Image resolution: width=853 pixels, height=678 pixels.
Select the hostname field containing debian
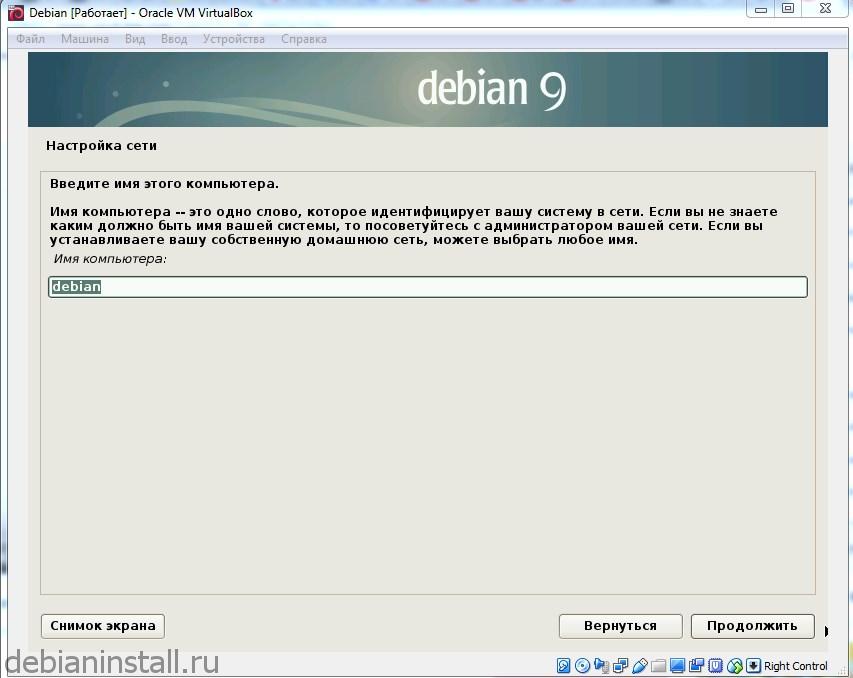(428, 287)
